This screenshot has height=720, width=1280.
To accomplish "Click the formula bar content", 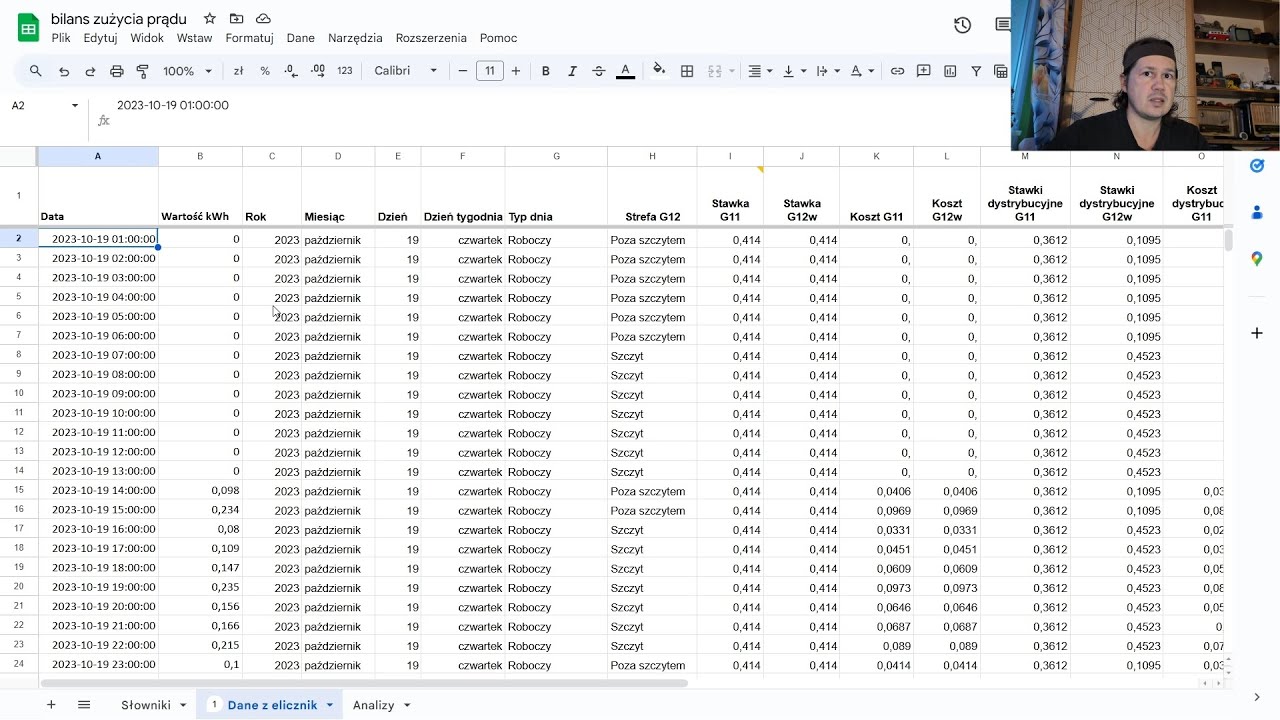I will (x=173, y=105).
